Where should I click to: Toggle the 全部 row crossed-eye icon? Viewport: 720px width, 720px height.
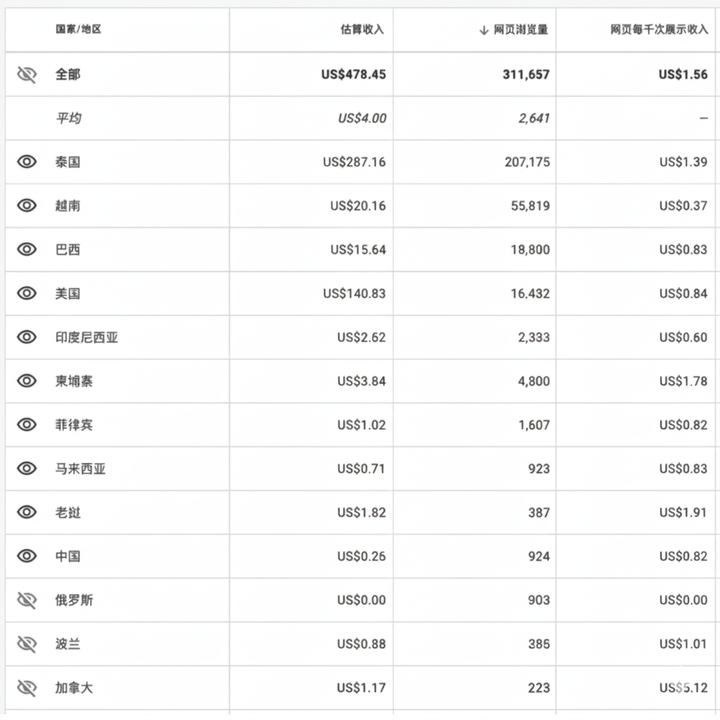point(27,74)
